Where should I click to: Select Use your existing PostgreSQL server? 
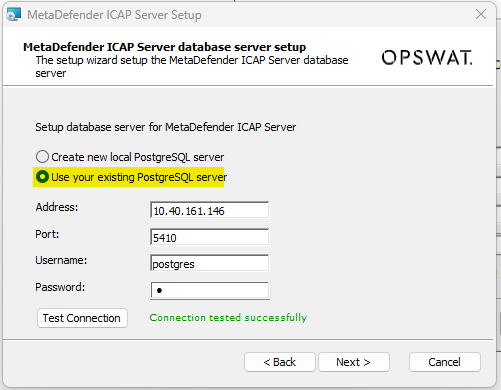click(131, 177)
